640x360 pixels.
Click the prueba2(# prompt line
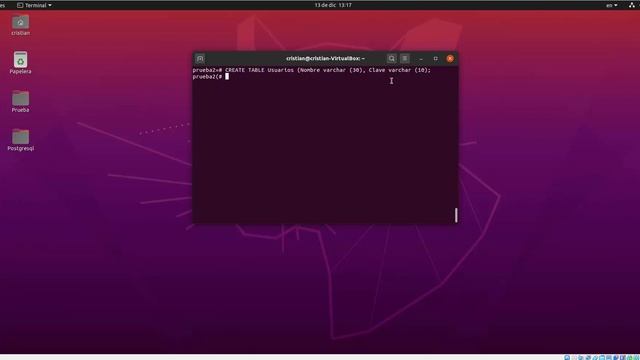211,77
